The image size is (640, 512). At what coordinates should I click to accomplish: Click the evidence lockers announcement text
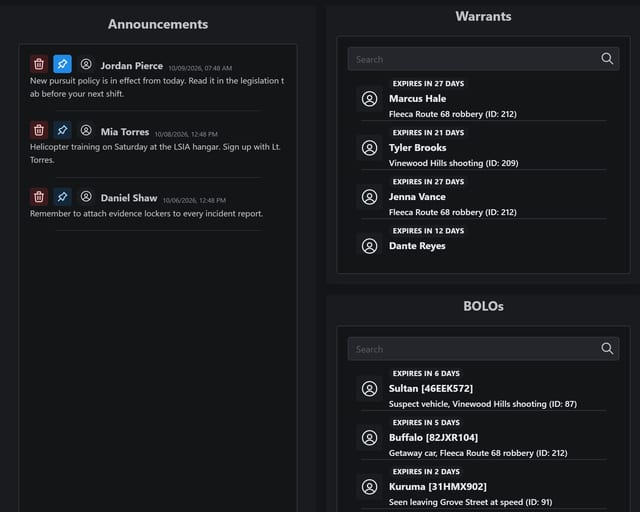coord(146,214)
